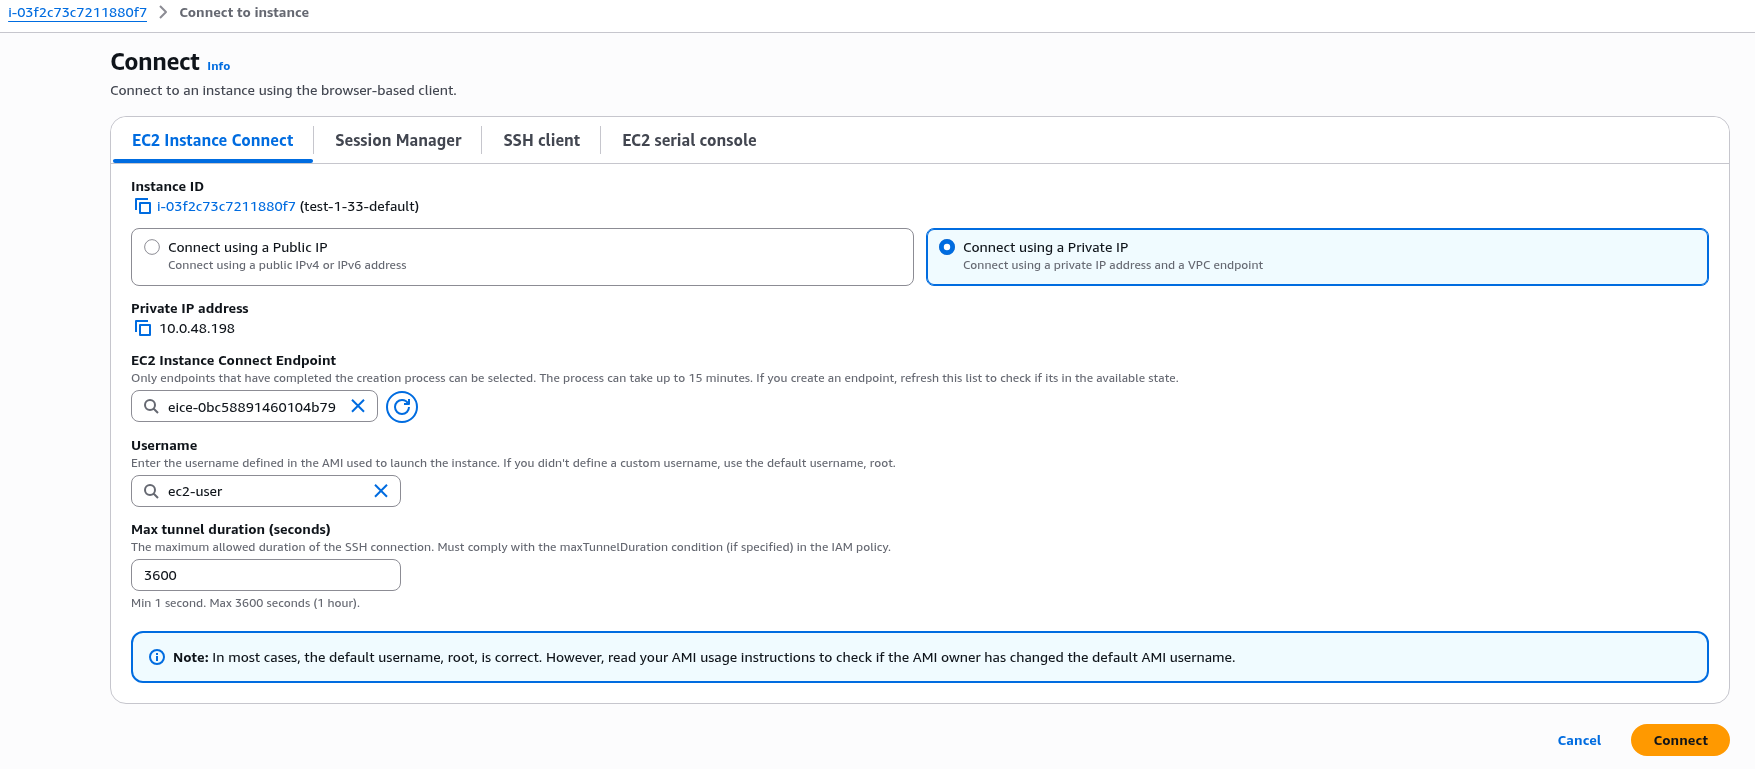Focus the Max tunnel duration input field
Screen dimensions: 1755x769
click(266, 575)
